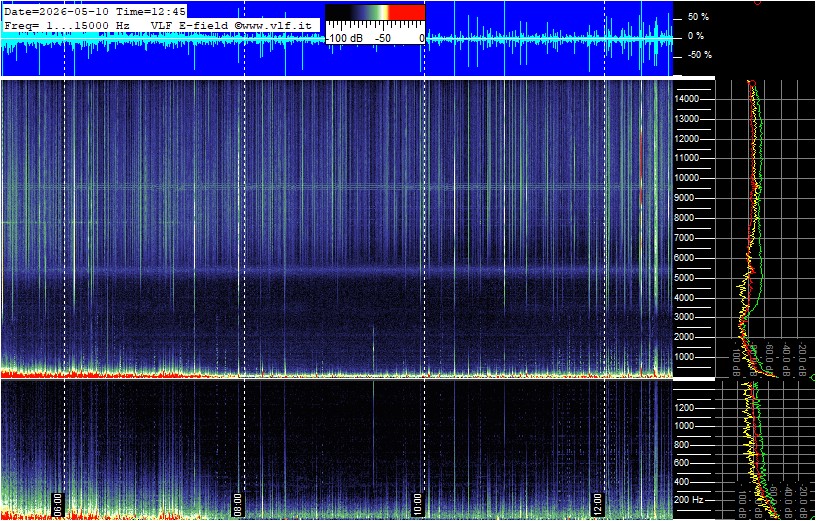Click the 10000 frequency axis label
This screenshot has width=816, height=521.
click(686, 178)
